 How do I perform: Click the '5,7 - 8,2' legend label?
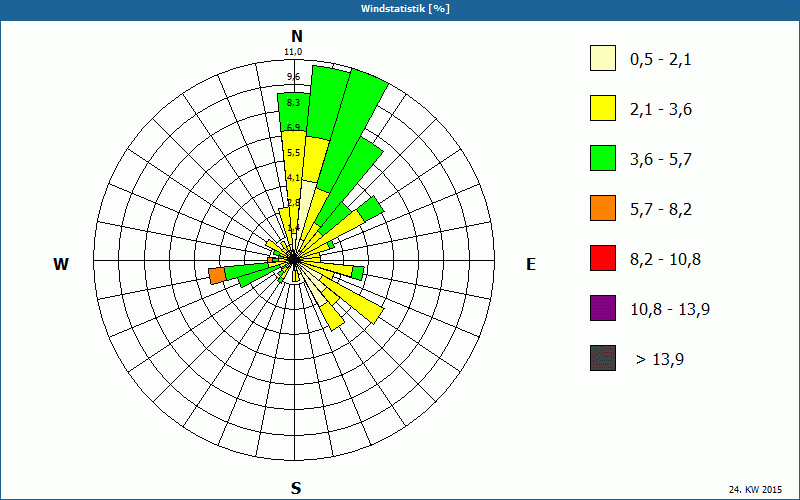click(x=661, y=210)
